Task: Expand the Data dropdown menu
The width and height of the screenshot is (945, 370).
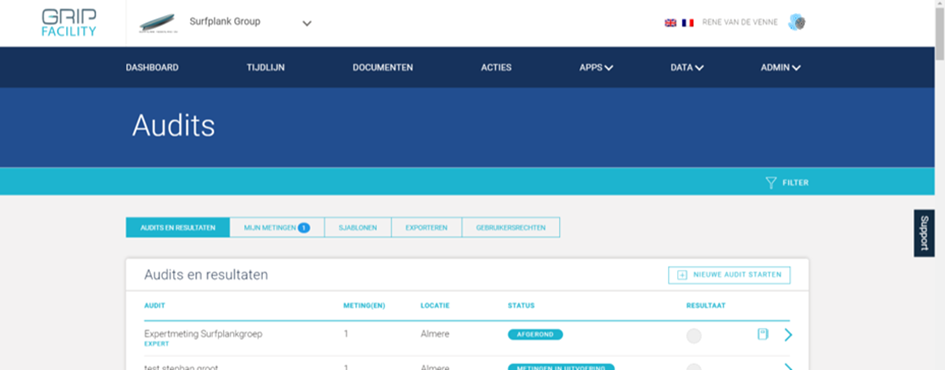Action: [x=687, y=67]
